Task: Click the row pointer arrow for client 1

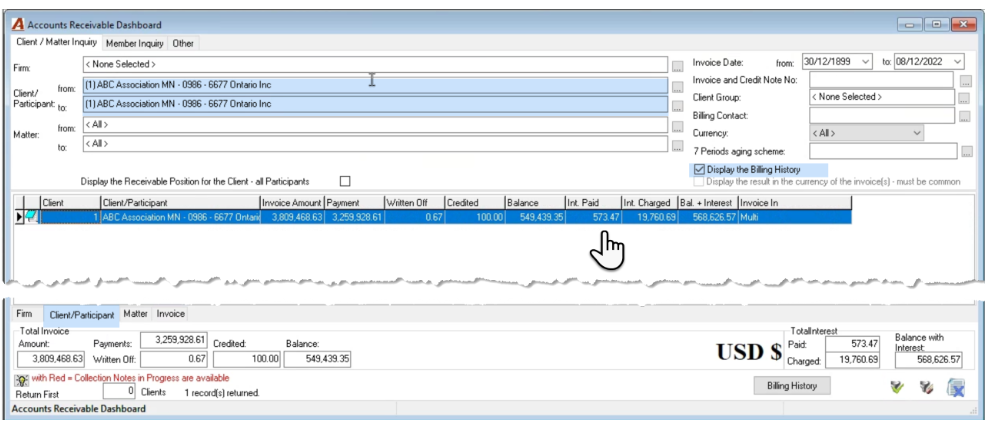Action: [19, 217]
